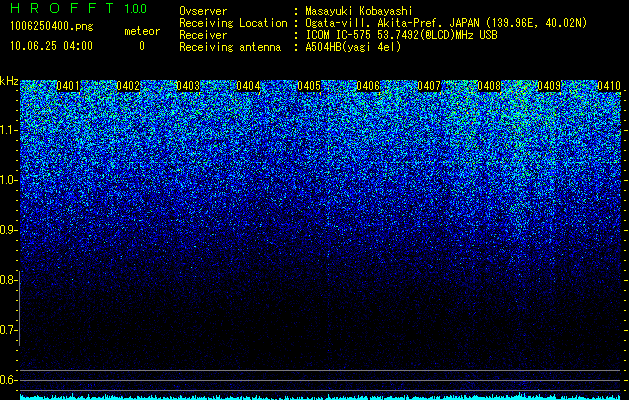Viewport: 629px width, 400px height.
Task: Click the 0407 time marker
Action: 429,86
